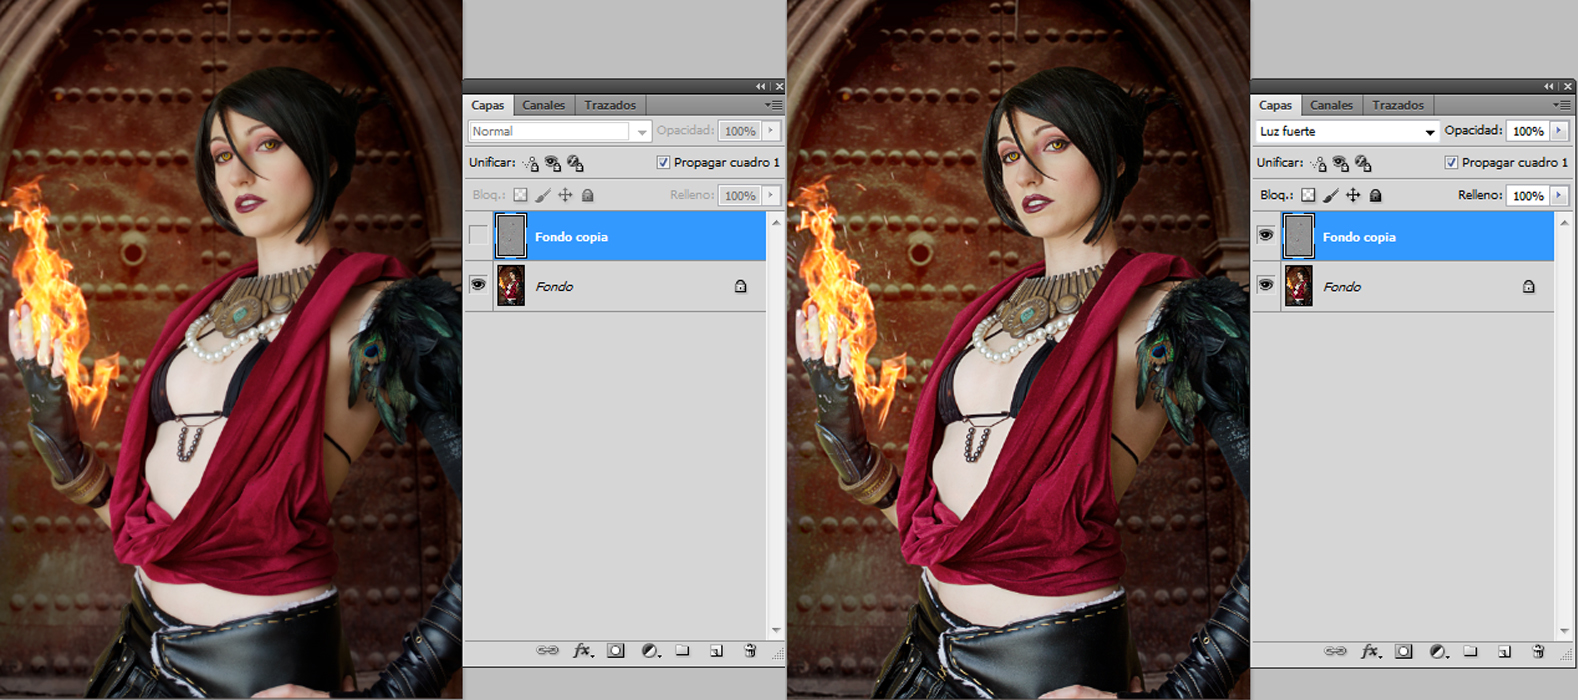
Task: Show the hidden Fondo copia layer via empty eye box
Action: [x=479, y=236]
